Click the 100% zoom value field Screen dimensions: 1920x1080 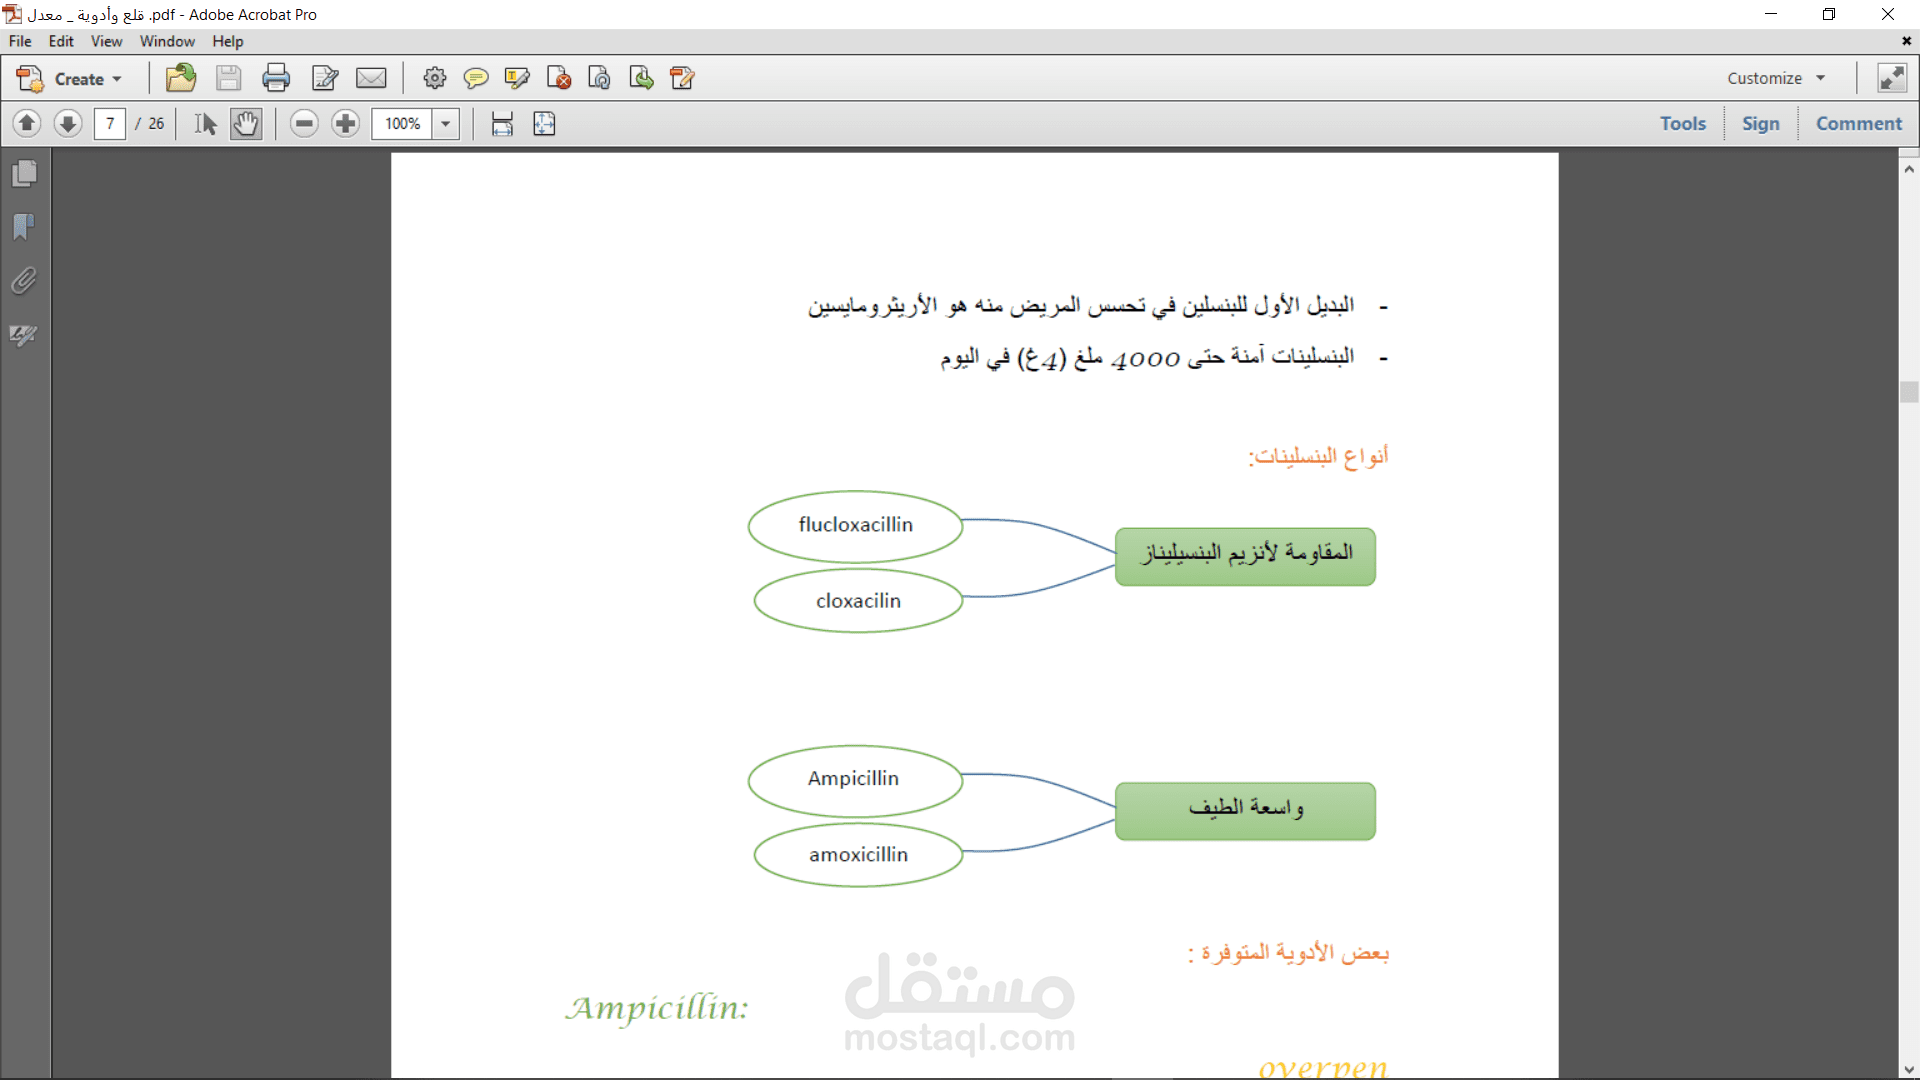coord(402,123)
